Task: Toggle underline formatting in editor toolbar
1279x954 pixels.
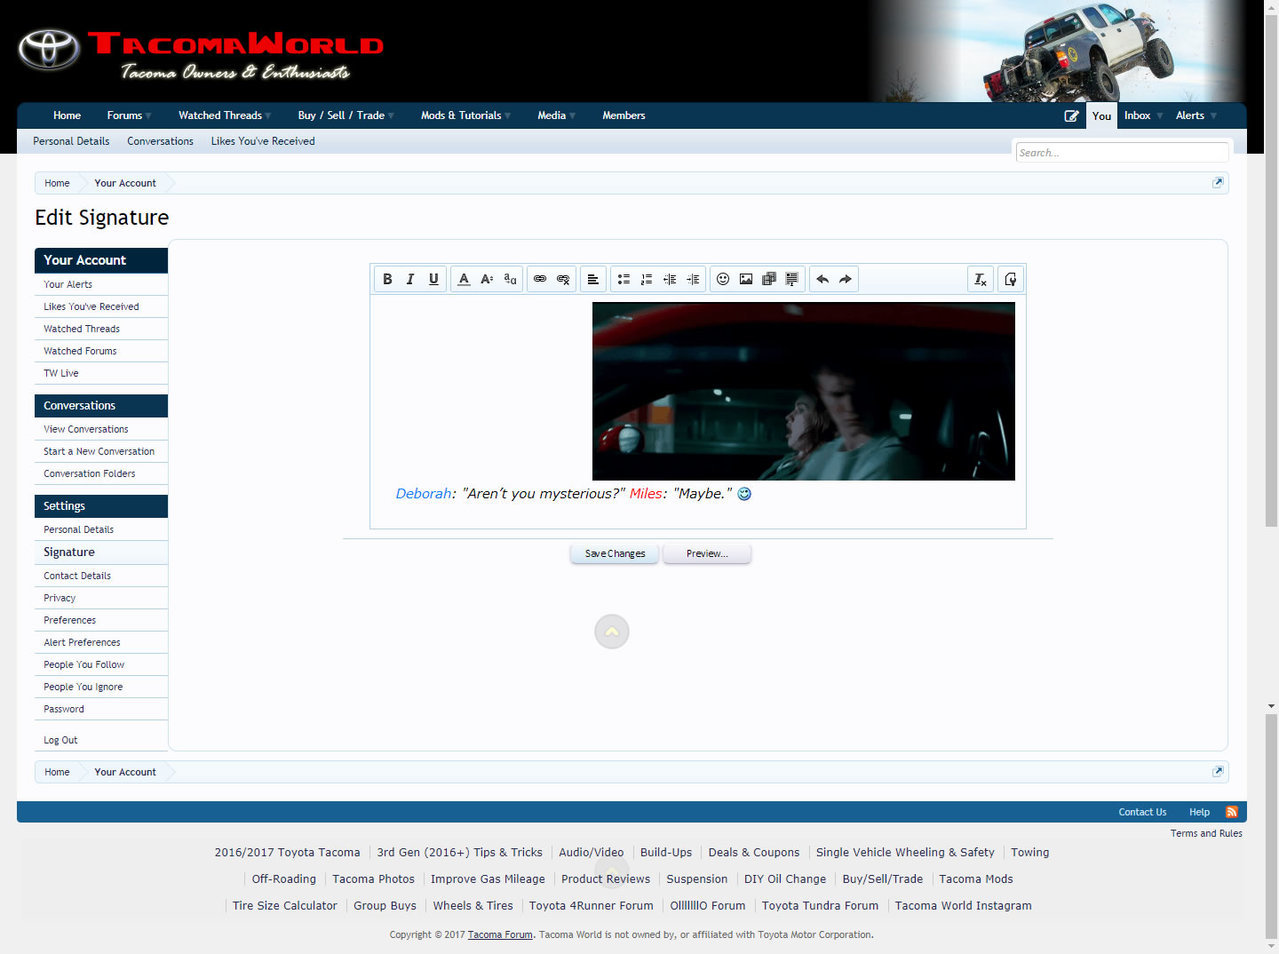Action: (433, 279)
